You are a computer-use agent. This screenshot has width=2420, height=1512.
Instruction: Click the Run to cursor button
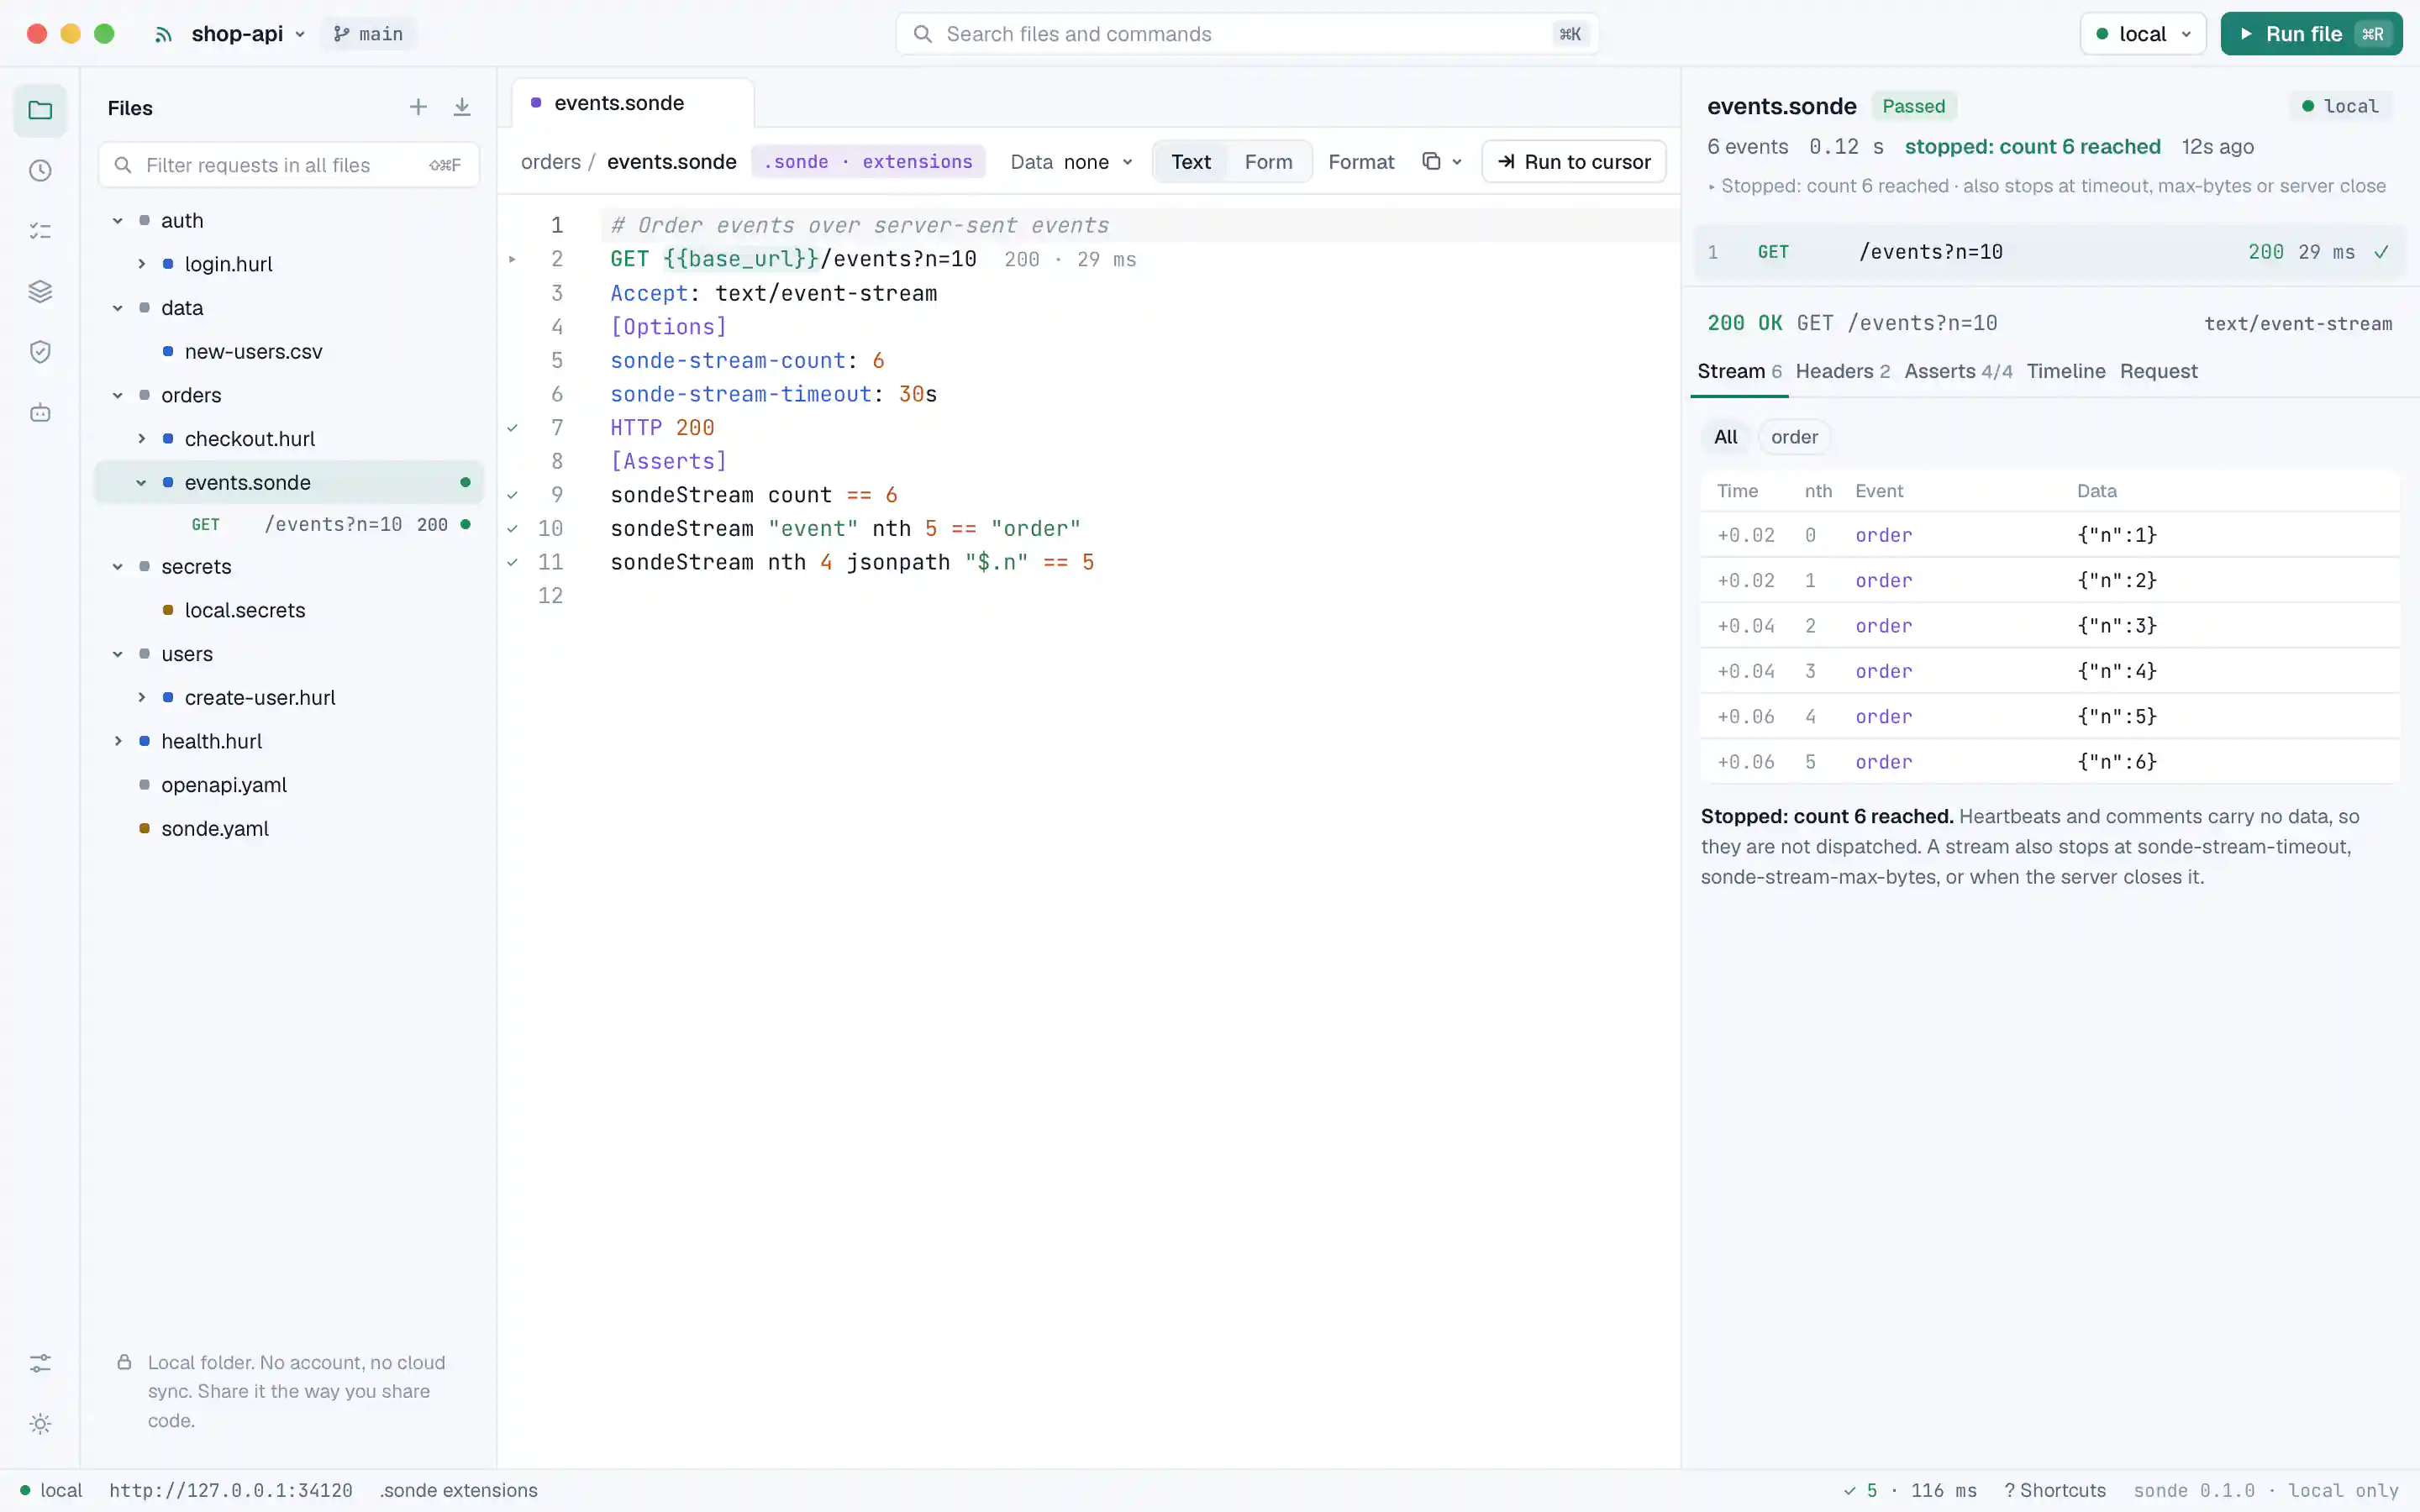click(1573, 162)
